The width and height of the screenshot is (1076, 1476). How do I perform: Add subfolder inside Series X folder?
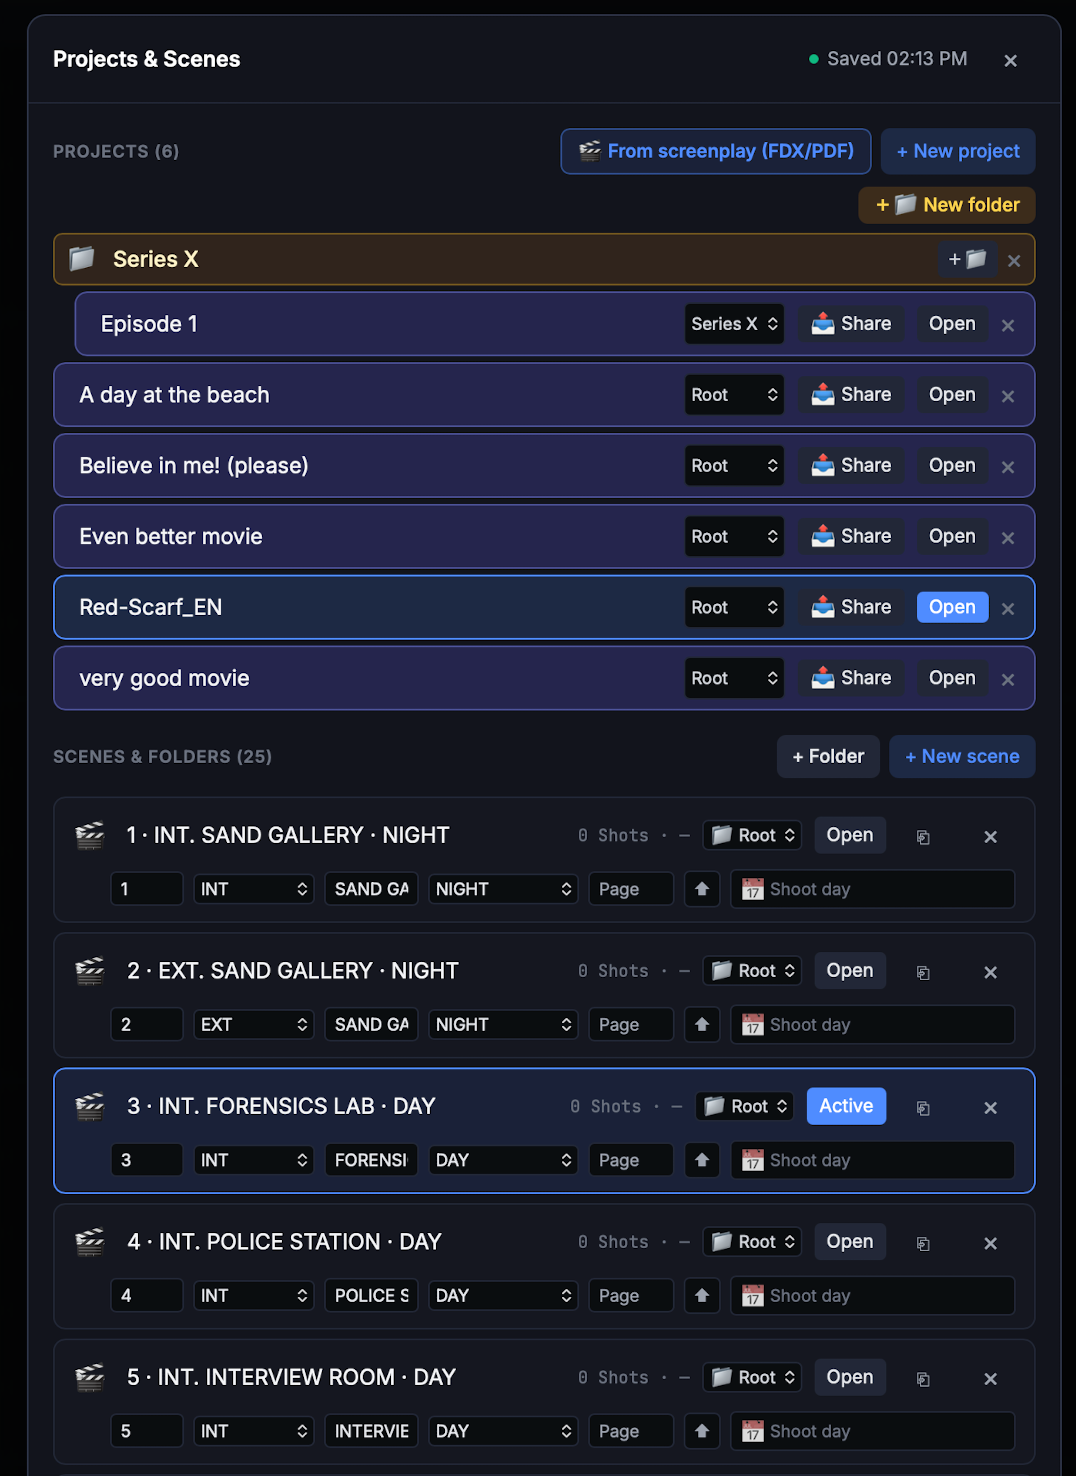(x=967, y=260)
